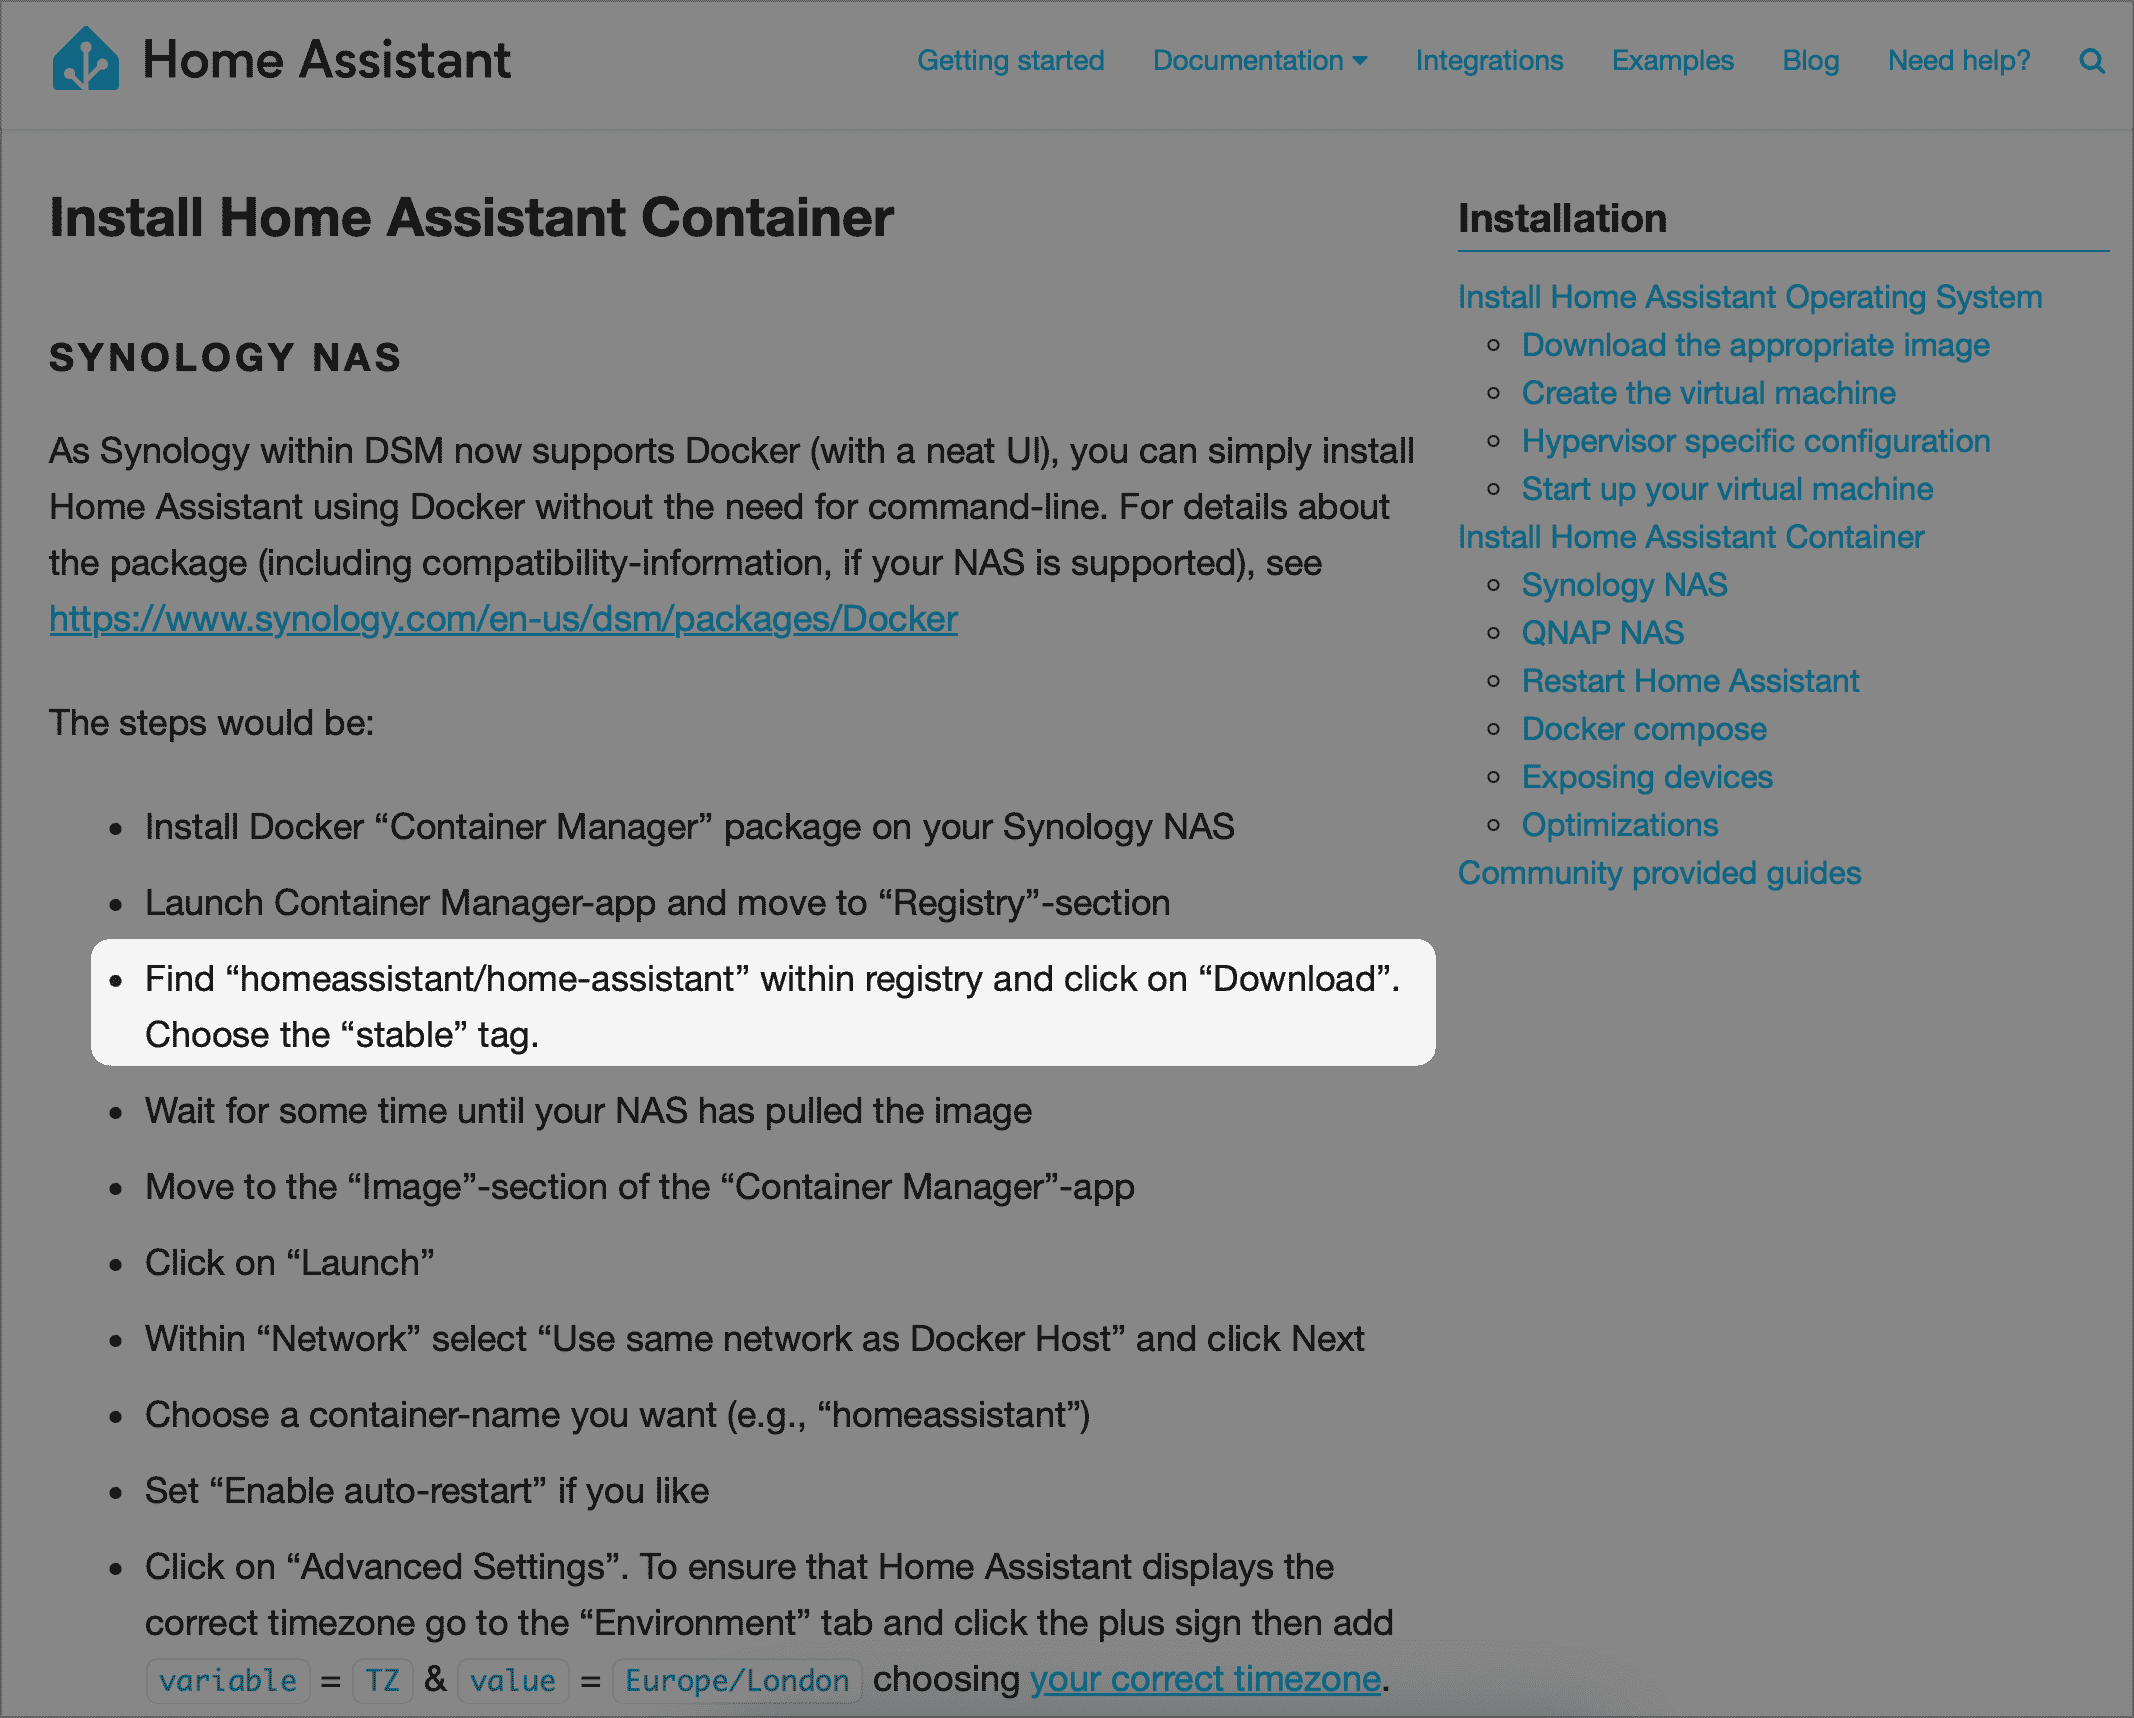
Task: Click the Home Assistant logo icon
Action: (x=85, y=60)
